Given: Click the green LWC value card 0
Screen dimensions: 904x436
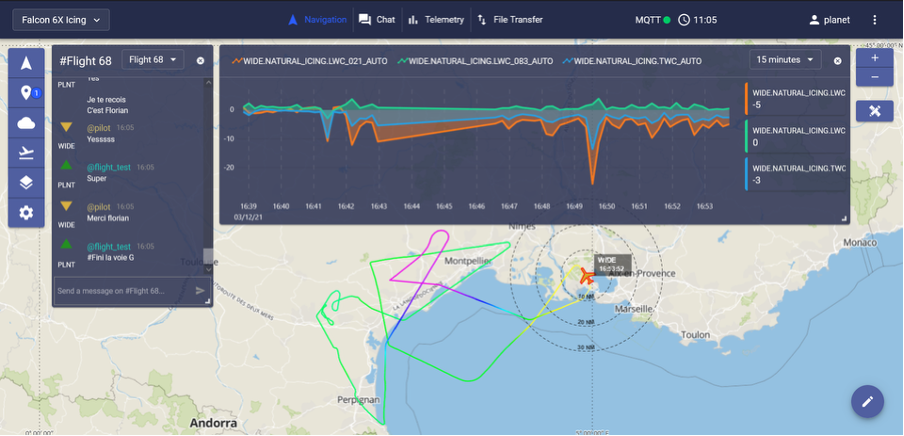Looking at the screenshot, I should pos(796,136).
